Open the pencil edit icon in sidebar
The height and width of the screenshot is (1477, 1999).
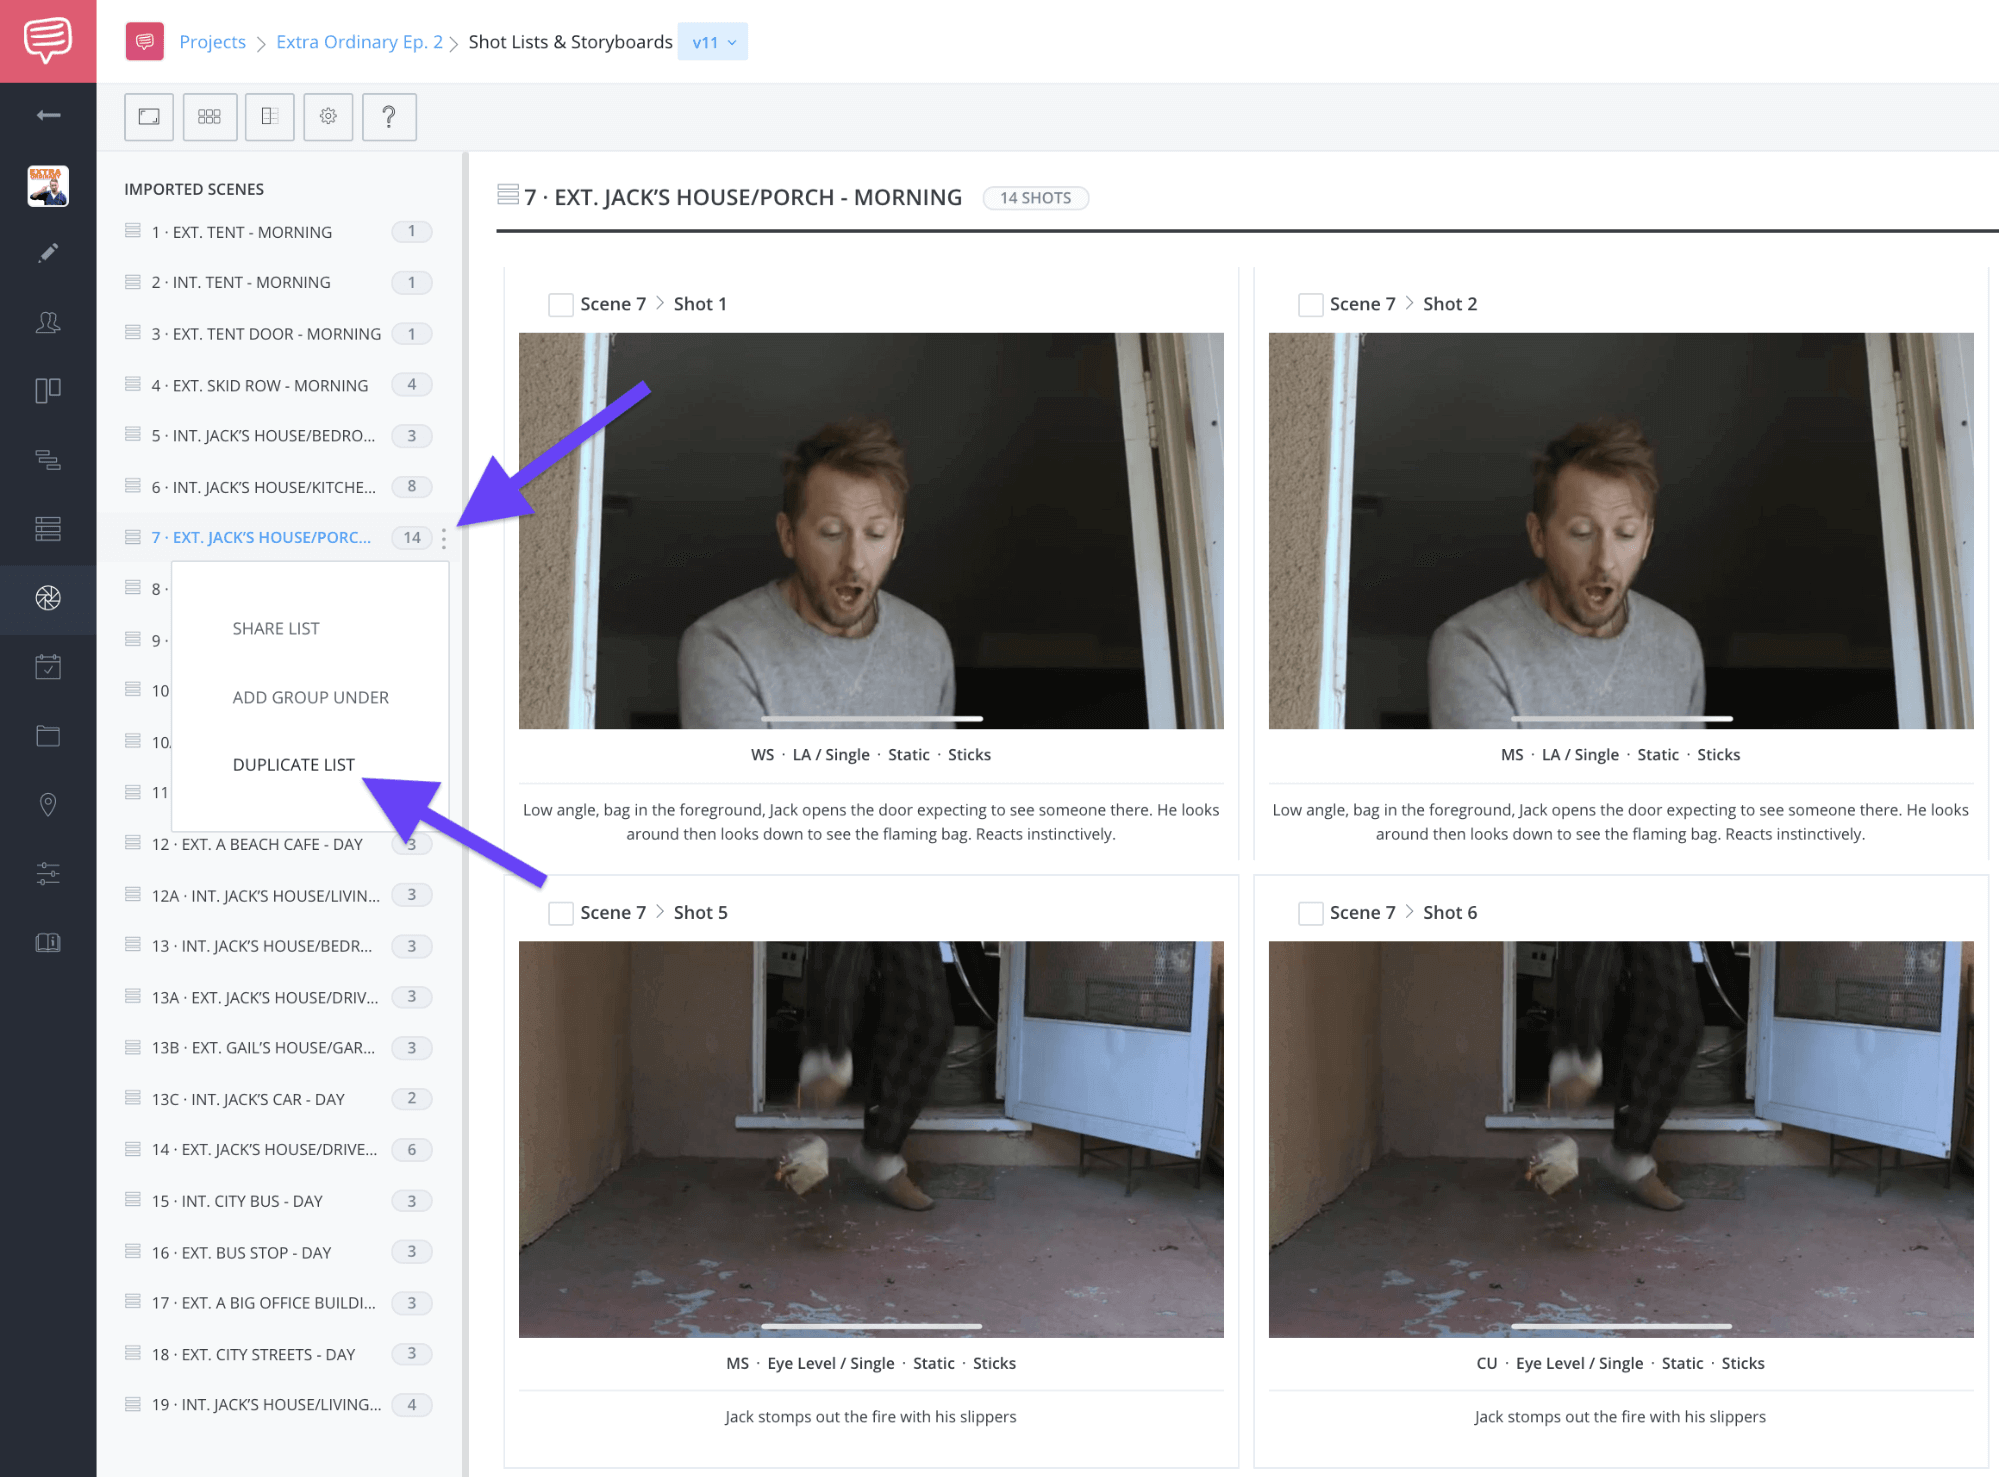[48, 253]
